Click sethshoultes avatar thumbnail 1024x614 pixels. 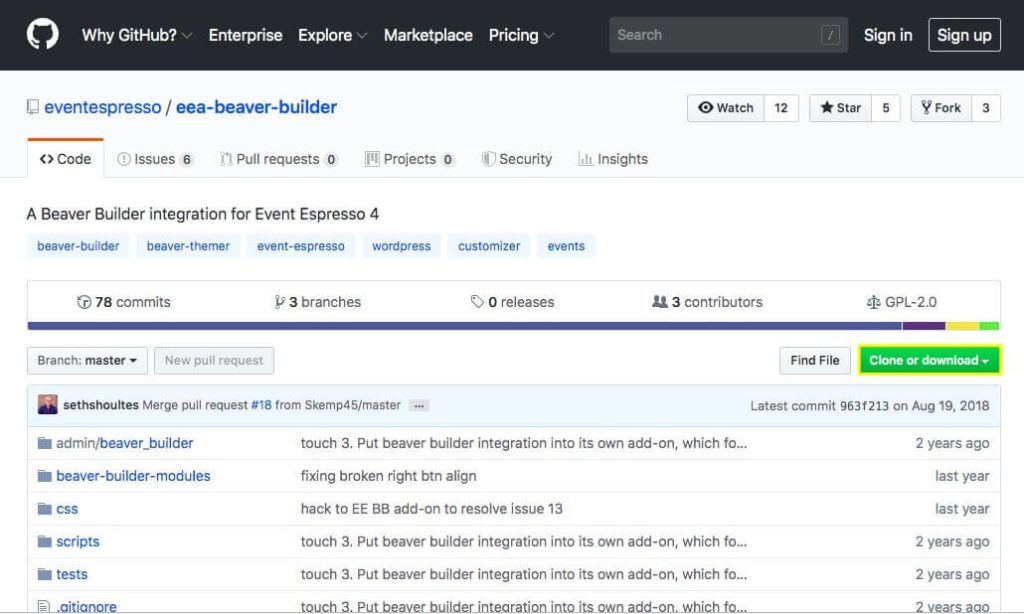(x=48, y=405)
